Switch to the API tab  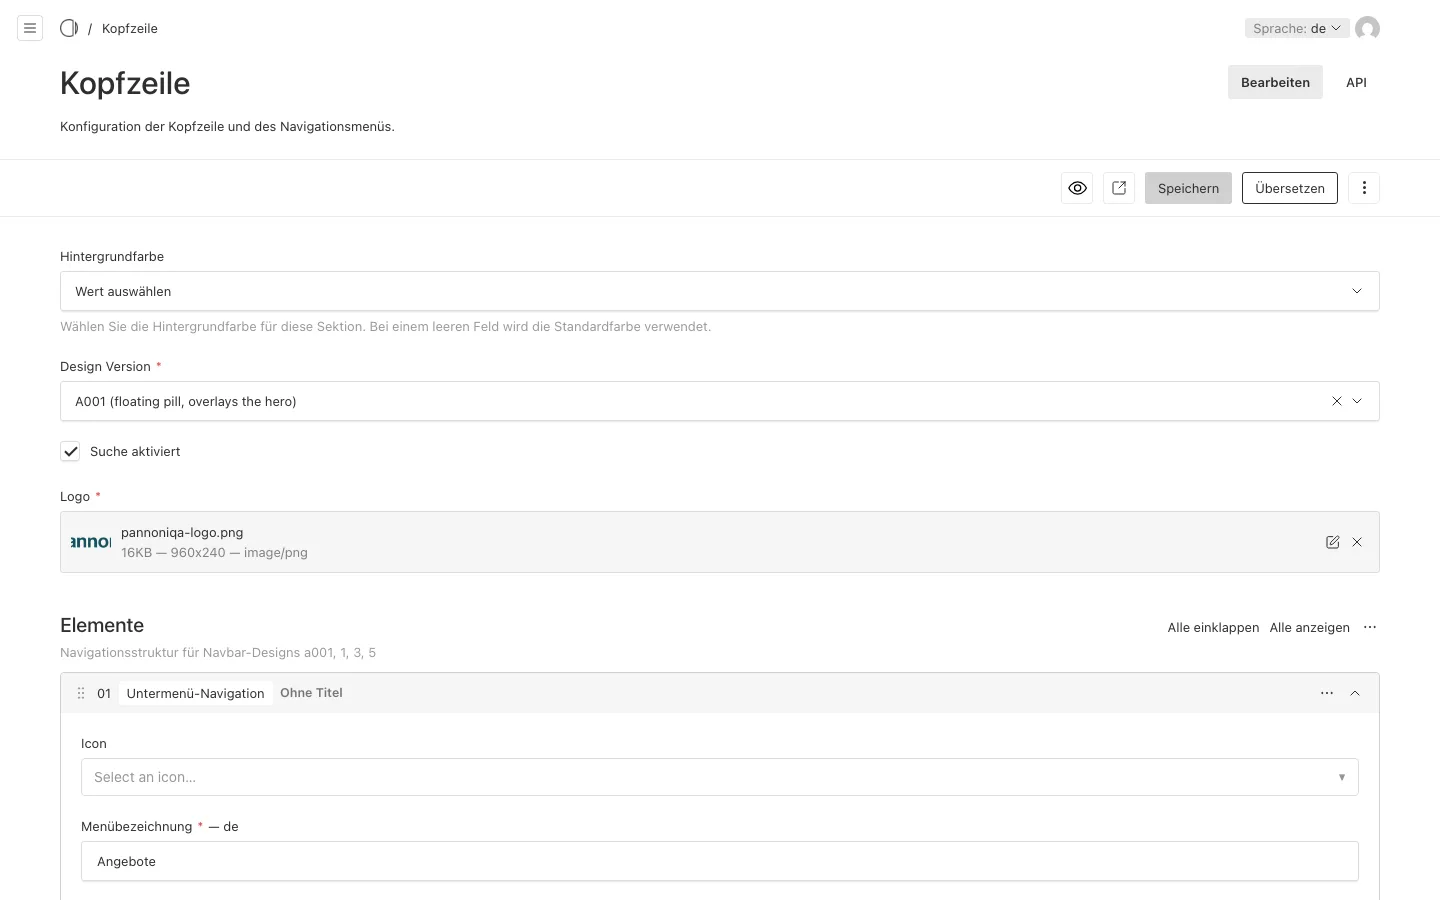tap(1356, 82)
